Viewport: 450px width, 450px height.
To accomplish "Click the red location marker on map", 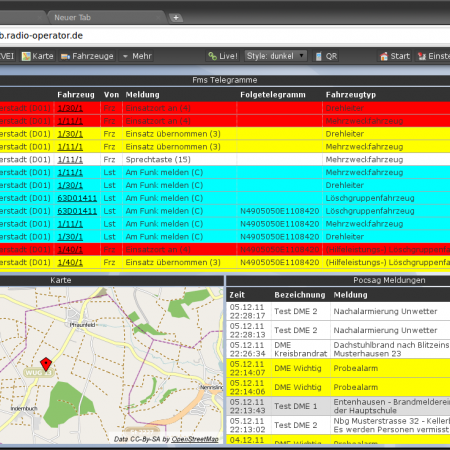I will click(46, 364).
